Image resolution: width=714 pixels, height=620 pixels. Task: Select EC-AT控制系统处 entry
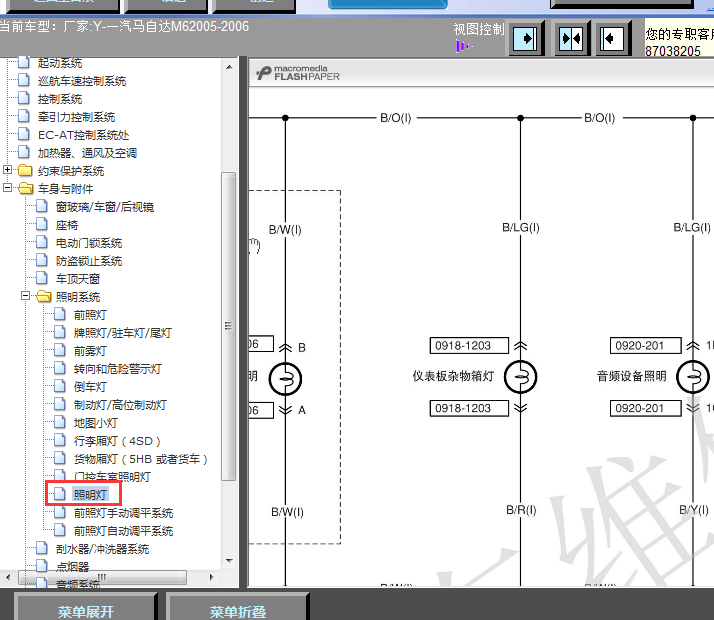click(83, 135)
